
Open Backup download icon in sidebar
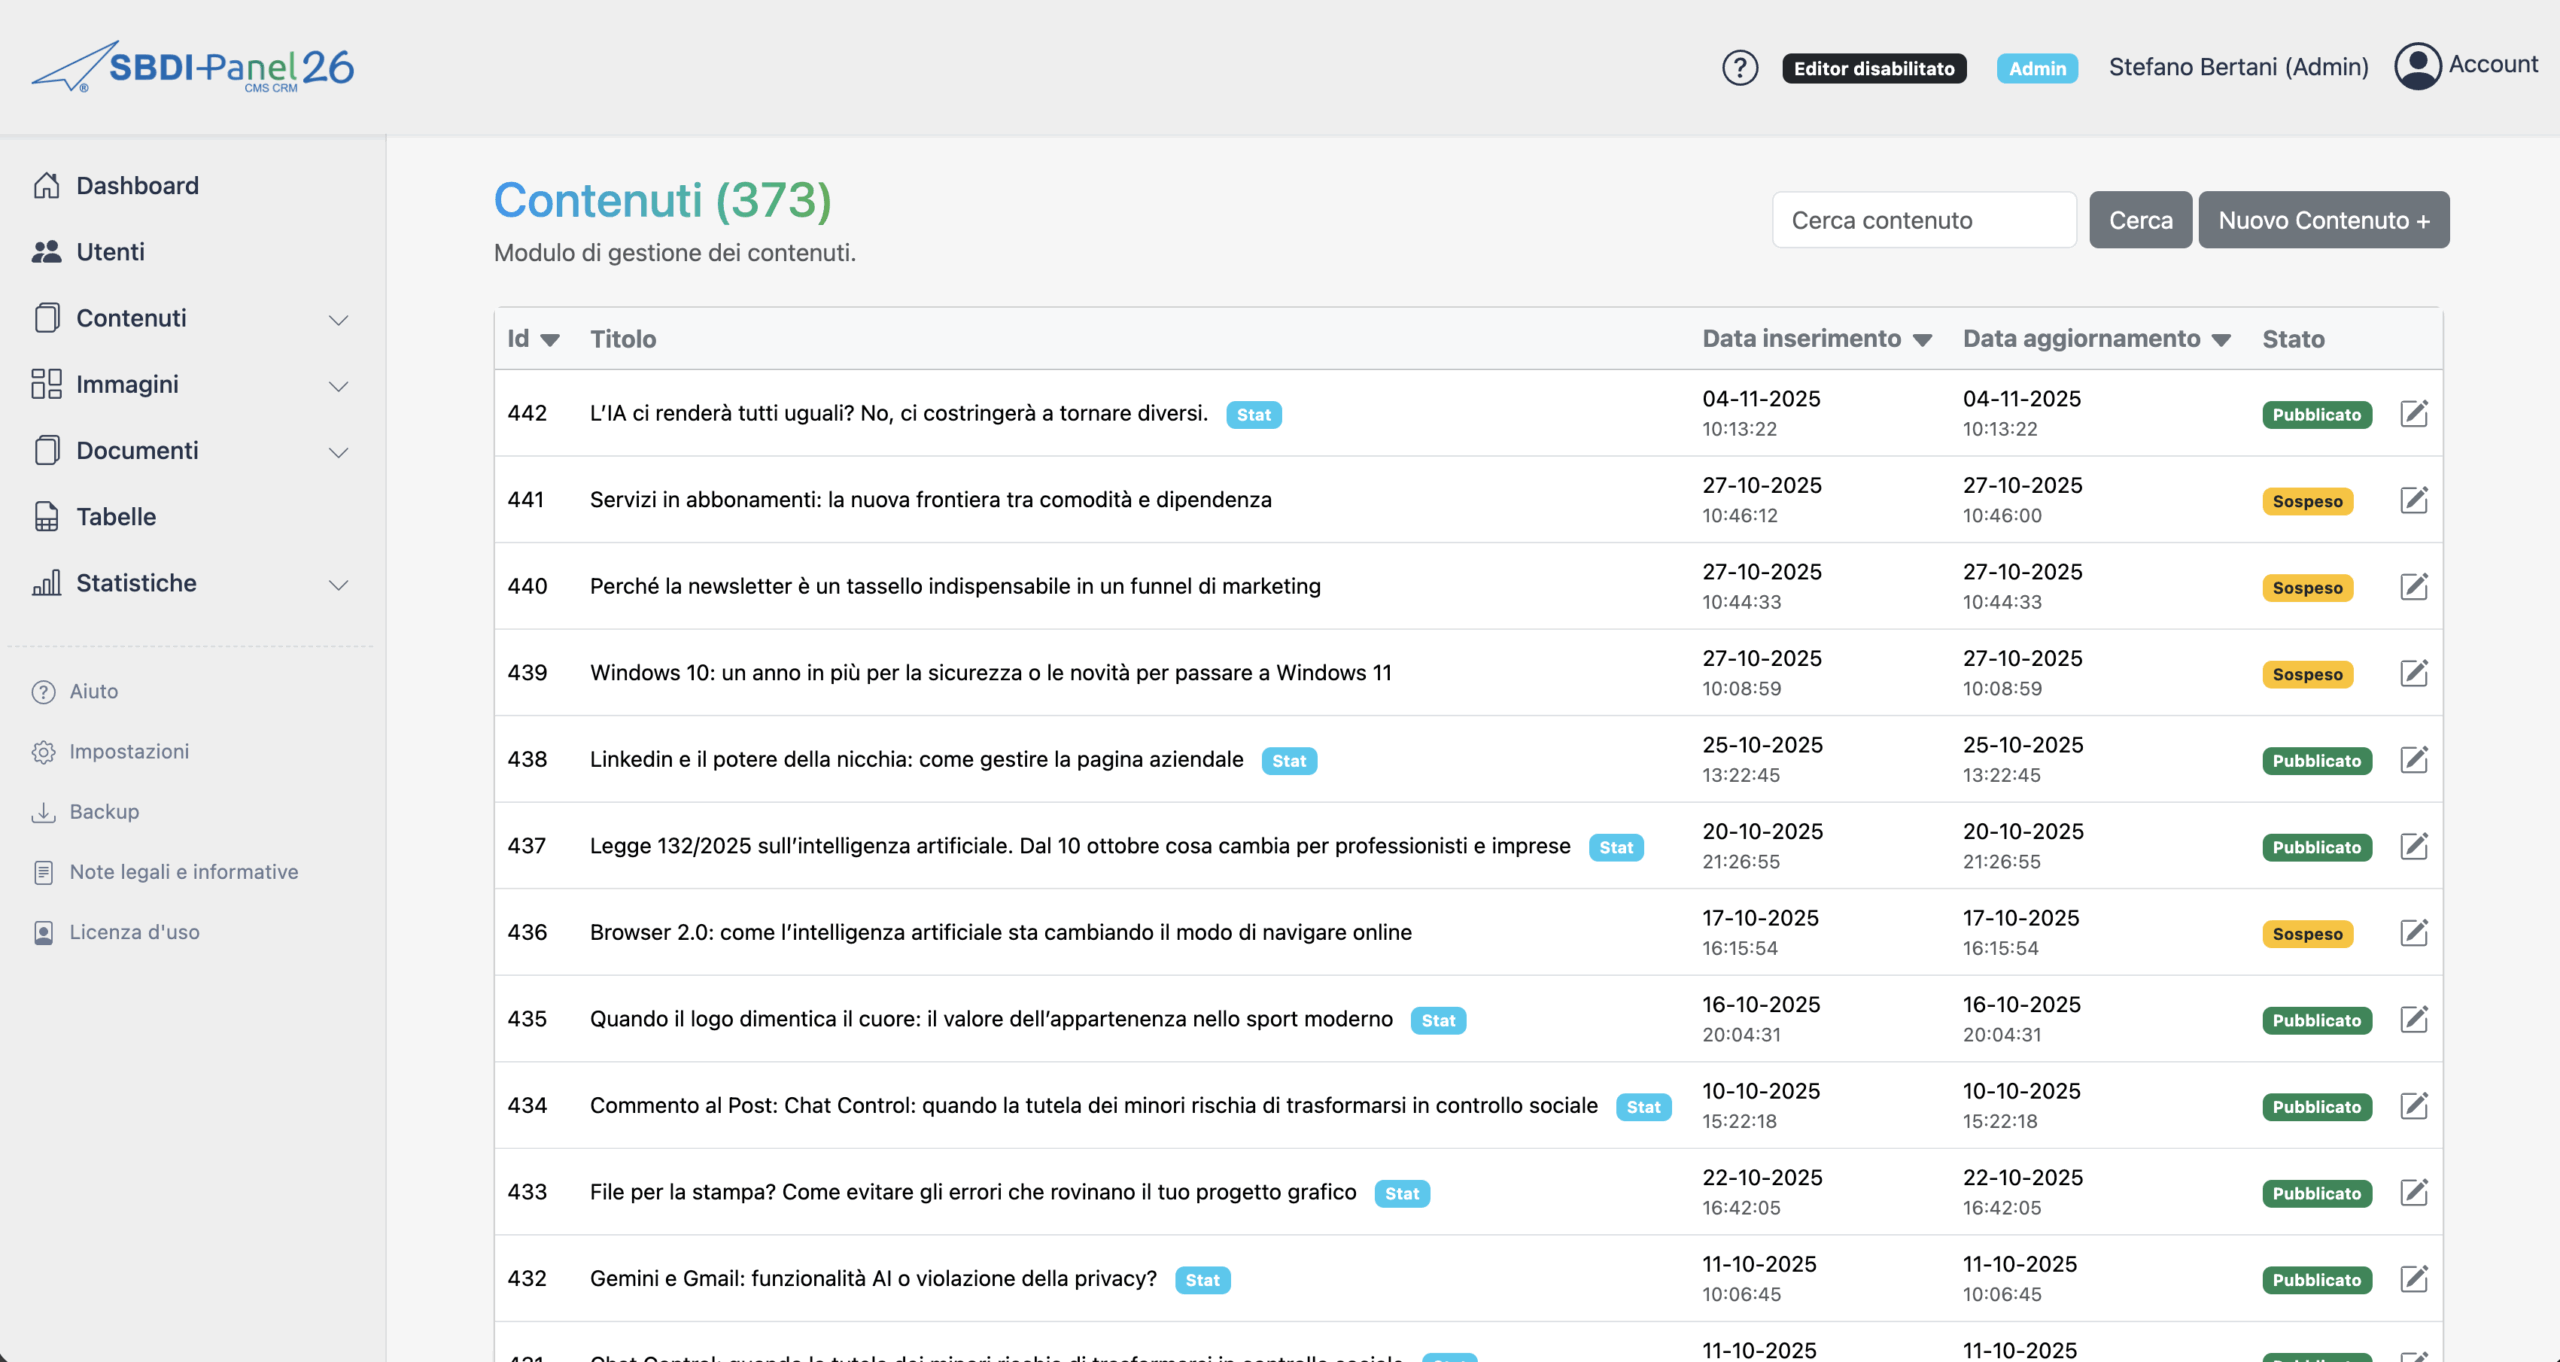(x=43, y=812)
